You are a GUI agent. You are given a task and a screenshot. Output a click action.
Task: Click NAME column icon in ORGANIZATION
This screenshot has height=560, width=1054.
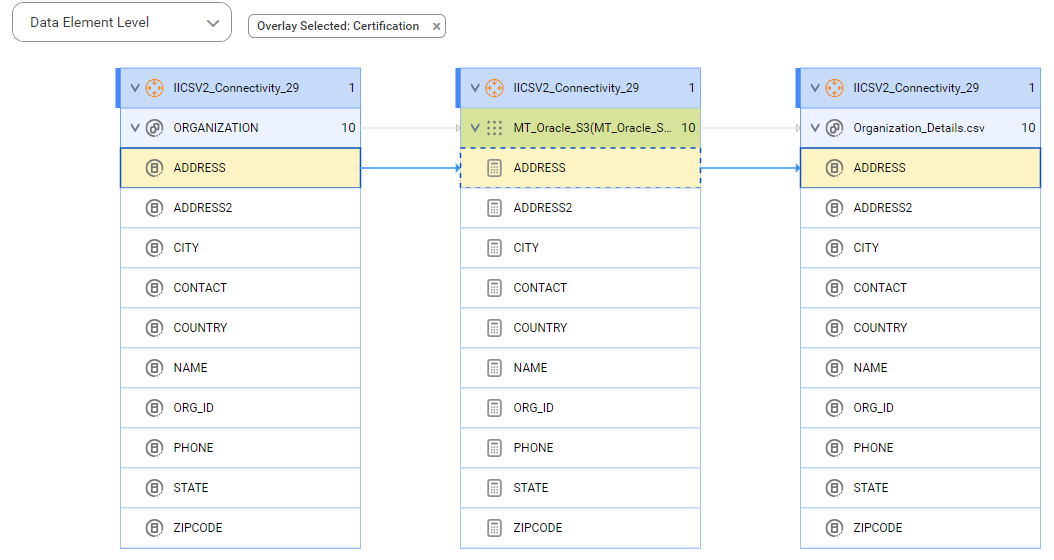155,368
